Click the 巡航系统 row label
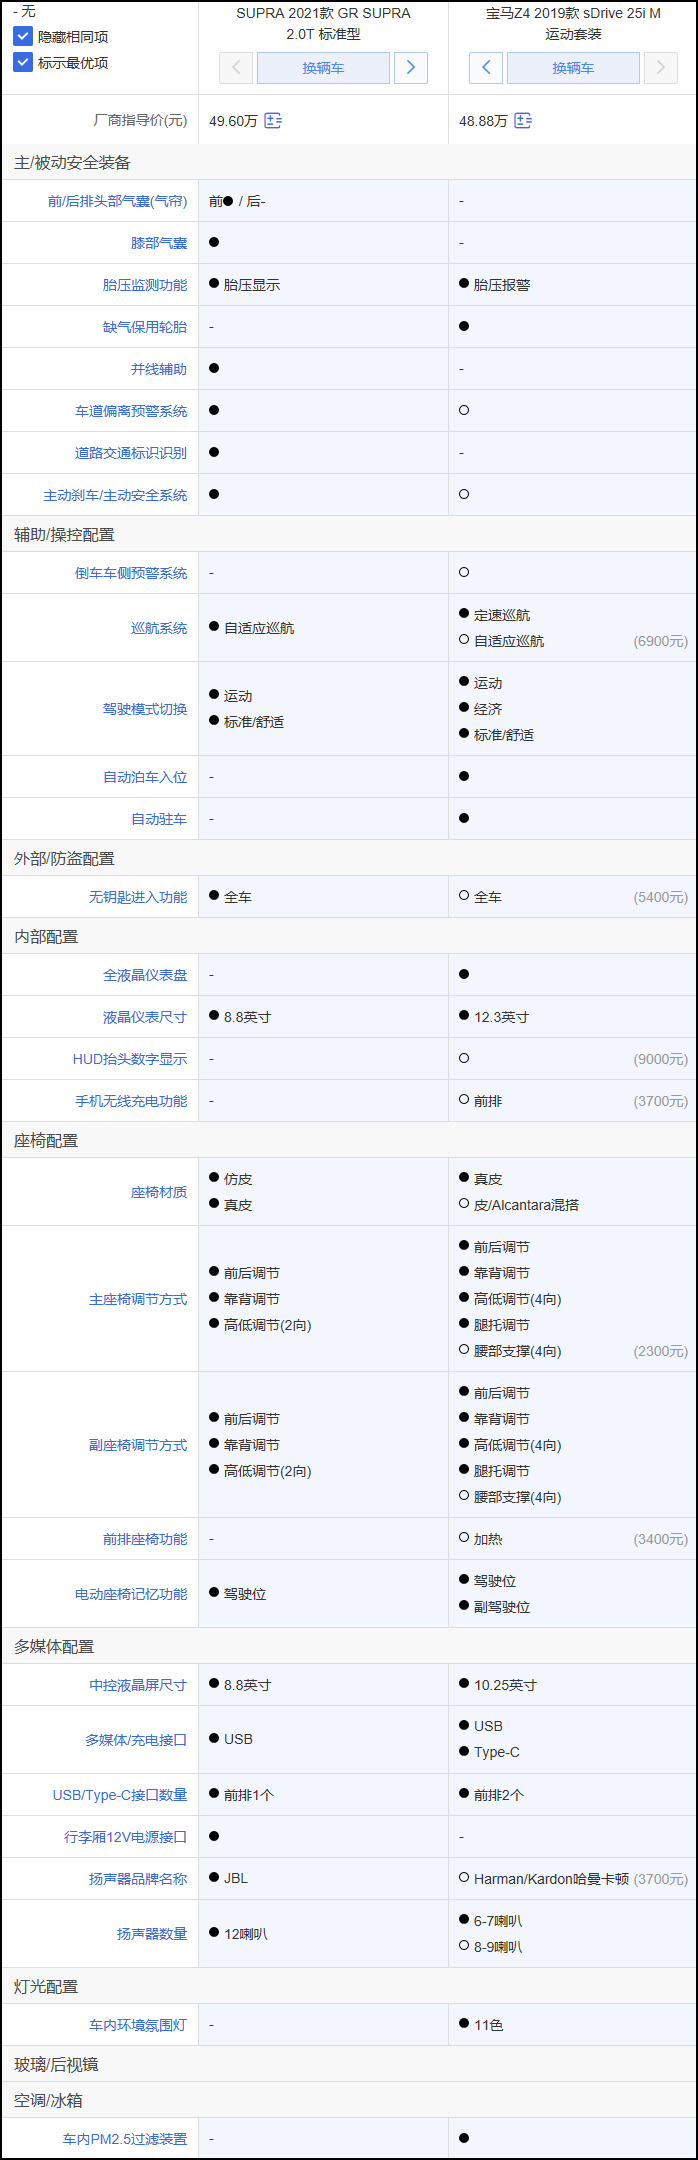Screen dimensions: 698x2160 pyautogui.click(x=159, y=628)
